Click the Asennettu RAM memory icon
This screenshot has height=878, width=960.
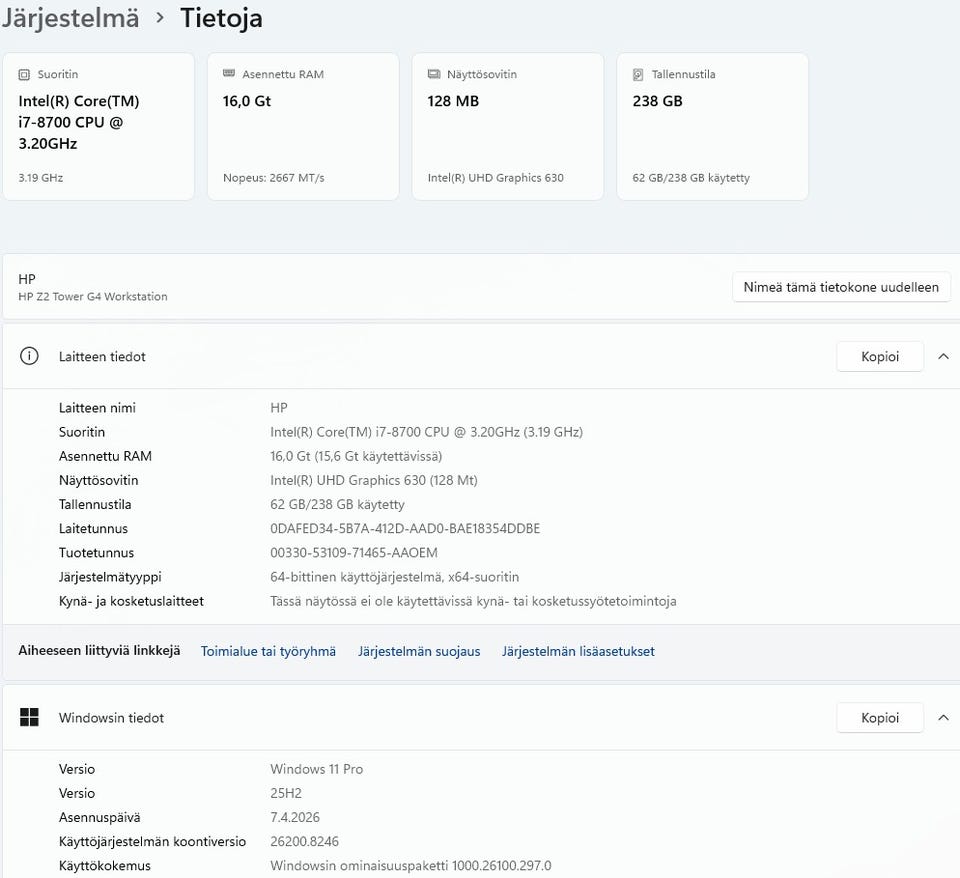coord(229,73)
